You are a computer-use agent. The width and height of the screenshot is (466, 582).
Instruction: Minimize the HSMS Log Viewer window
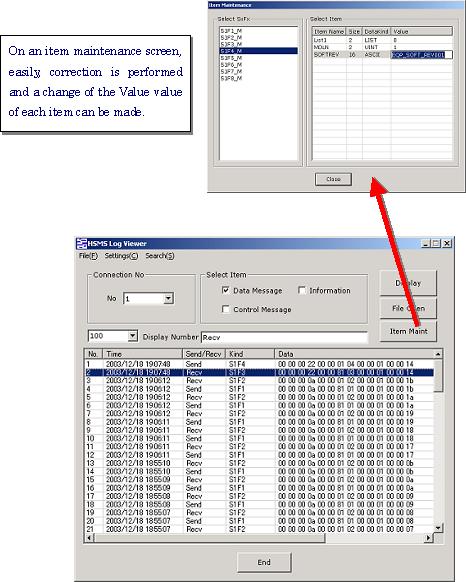coord(426,243)
